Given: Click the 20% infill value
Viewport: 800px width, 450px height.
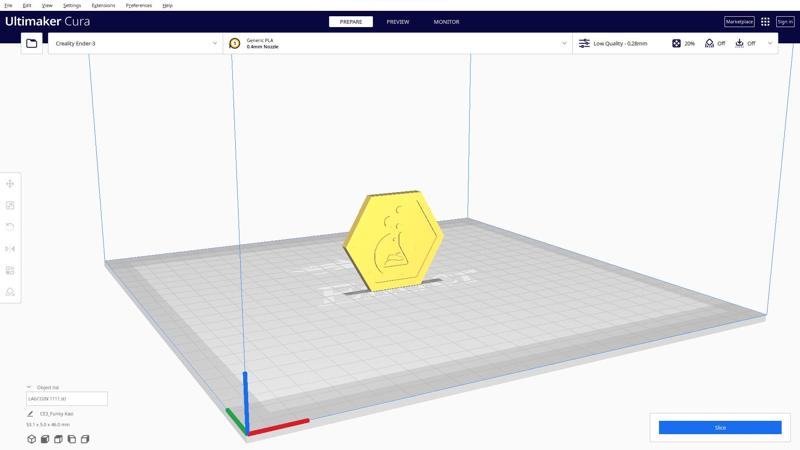Looking at the screenshot, I should pyautogui.click(x=690, y=43).
